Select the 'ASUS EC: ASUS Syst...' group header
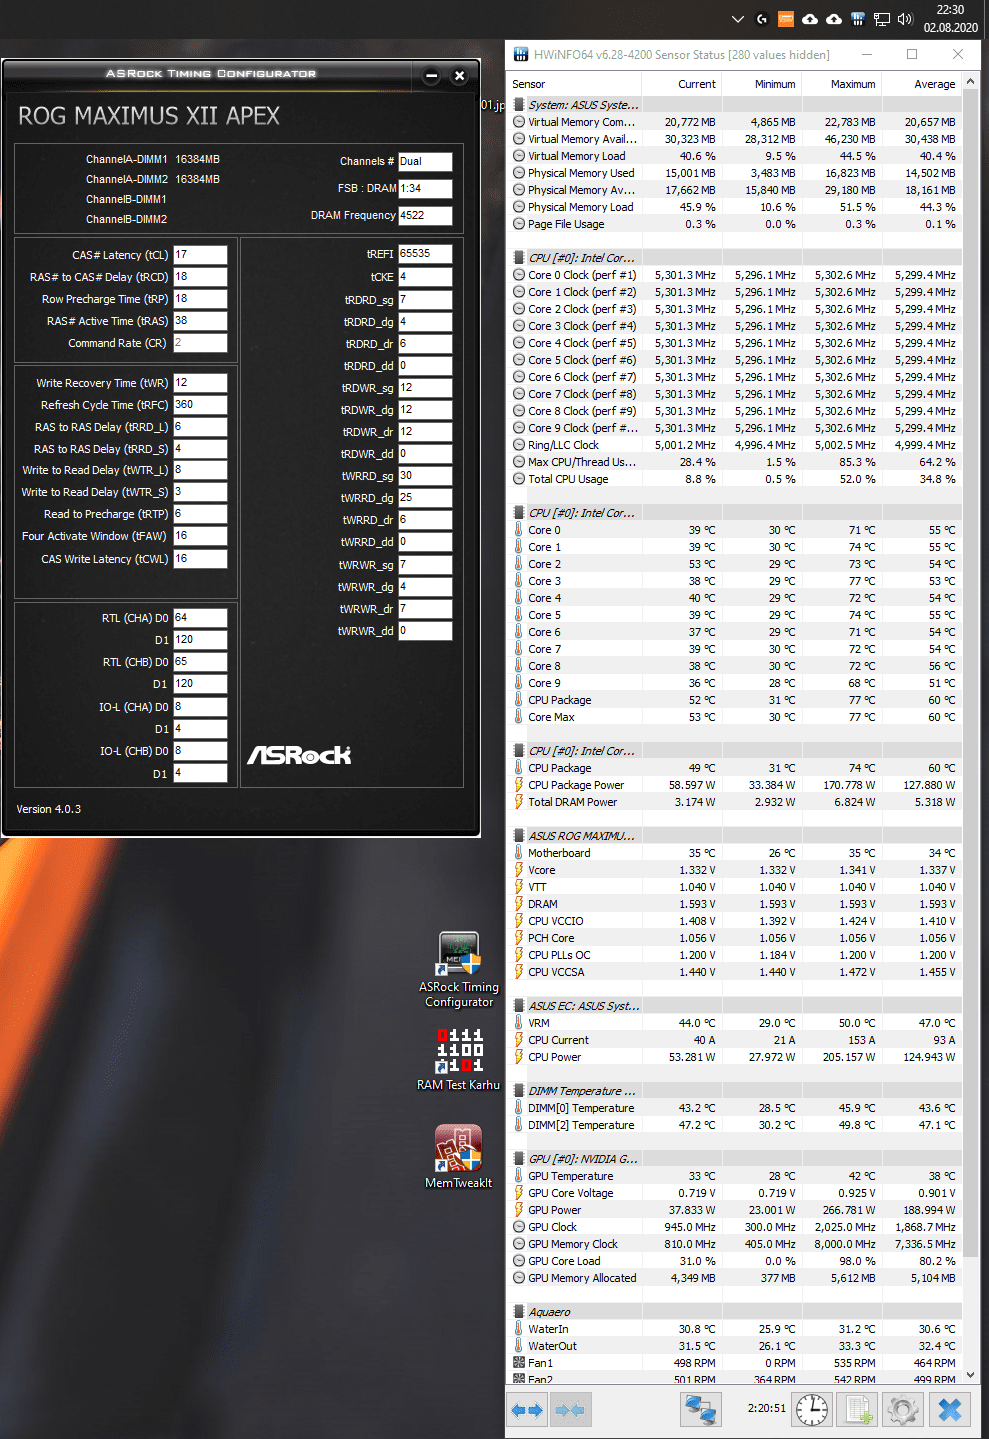The height and width of the screenshot is (1439, 989). (x=734, y=1006)
